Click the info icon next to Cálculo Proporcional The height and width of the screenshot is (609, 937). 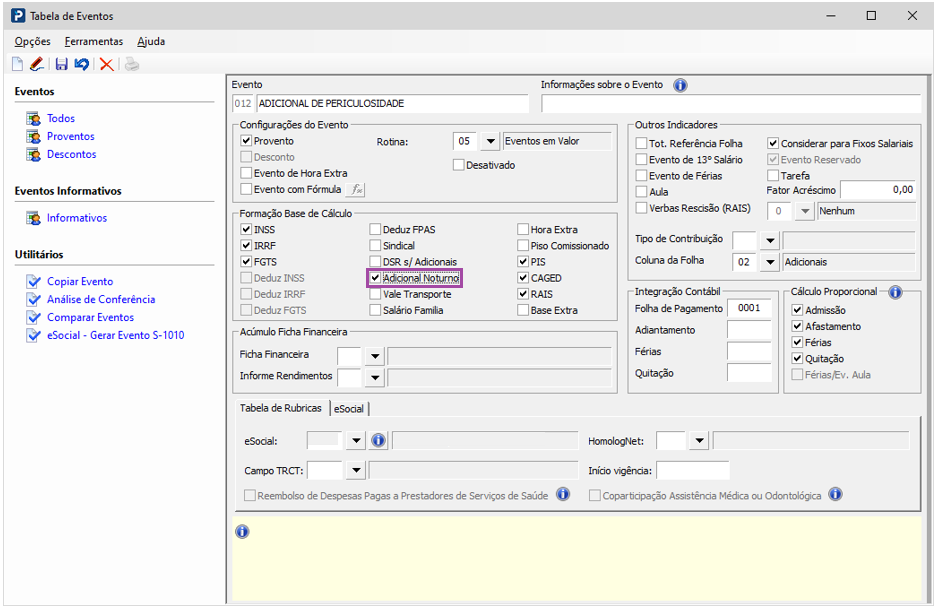click(895, 292)
